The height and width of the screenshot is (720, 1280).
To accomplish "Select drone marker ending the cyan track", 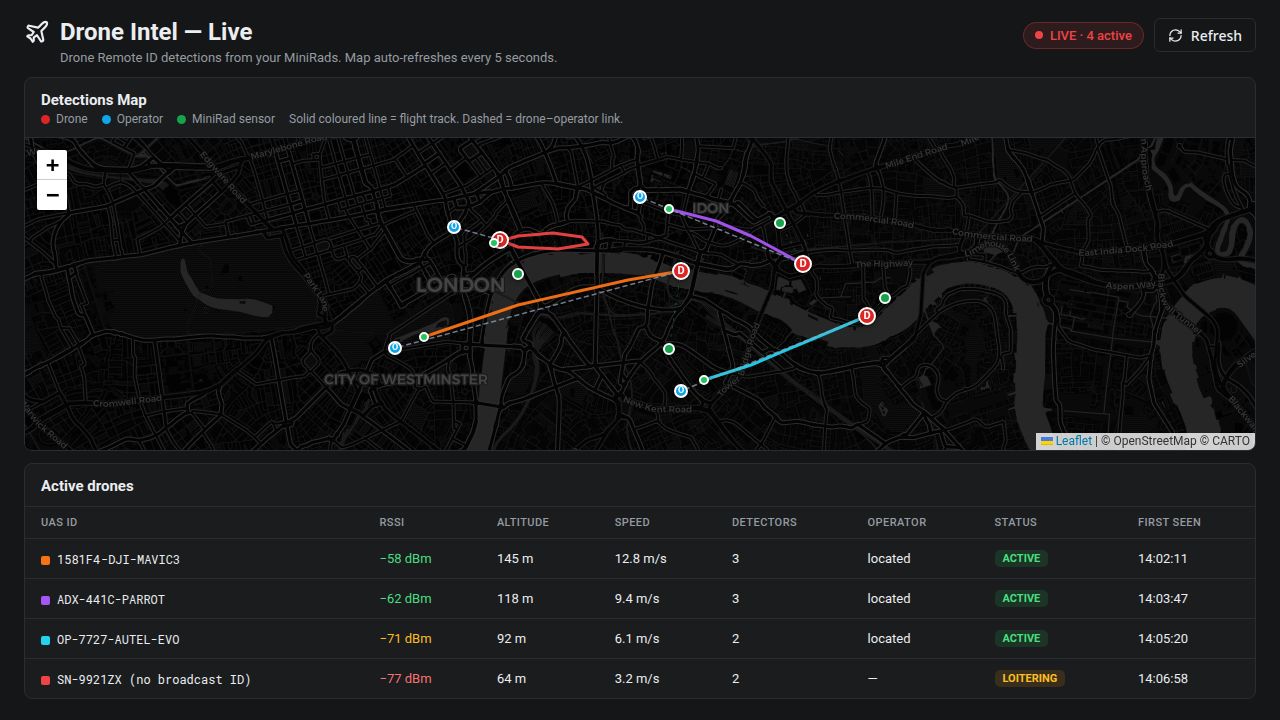I will [x=867, y=316].
